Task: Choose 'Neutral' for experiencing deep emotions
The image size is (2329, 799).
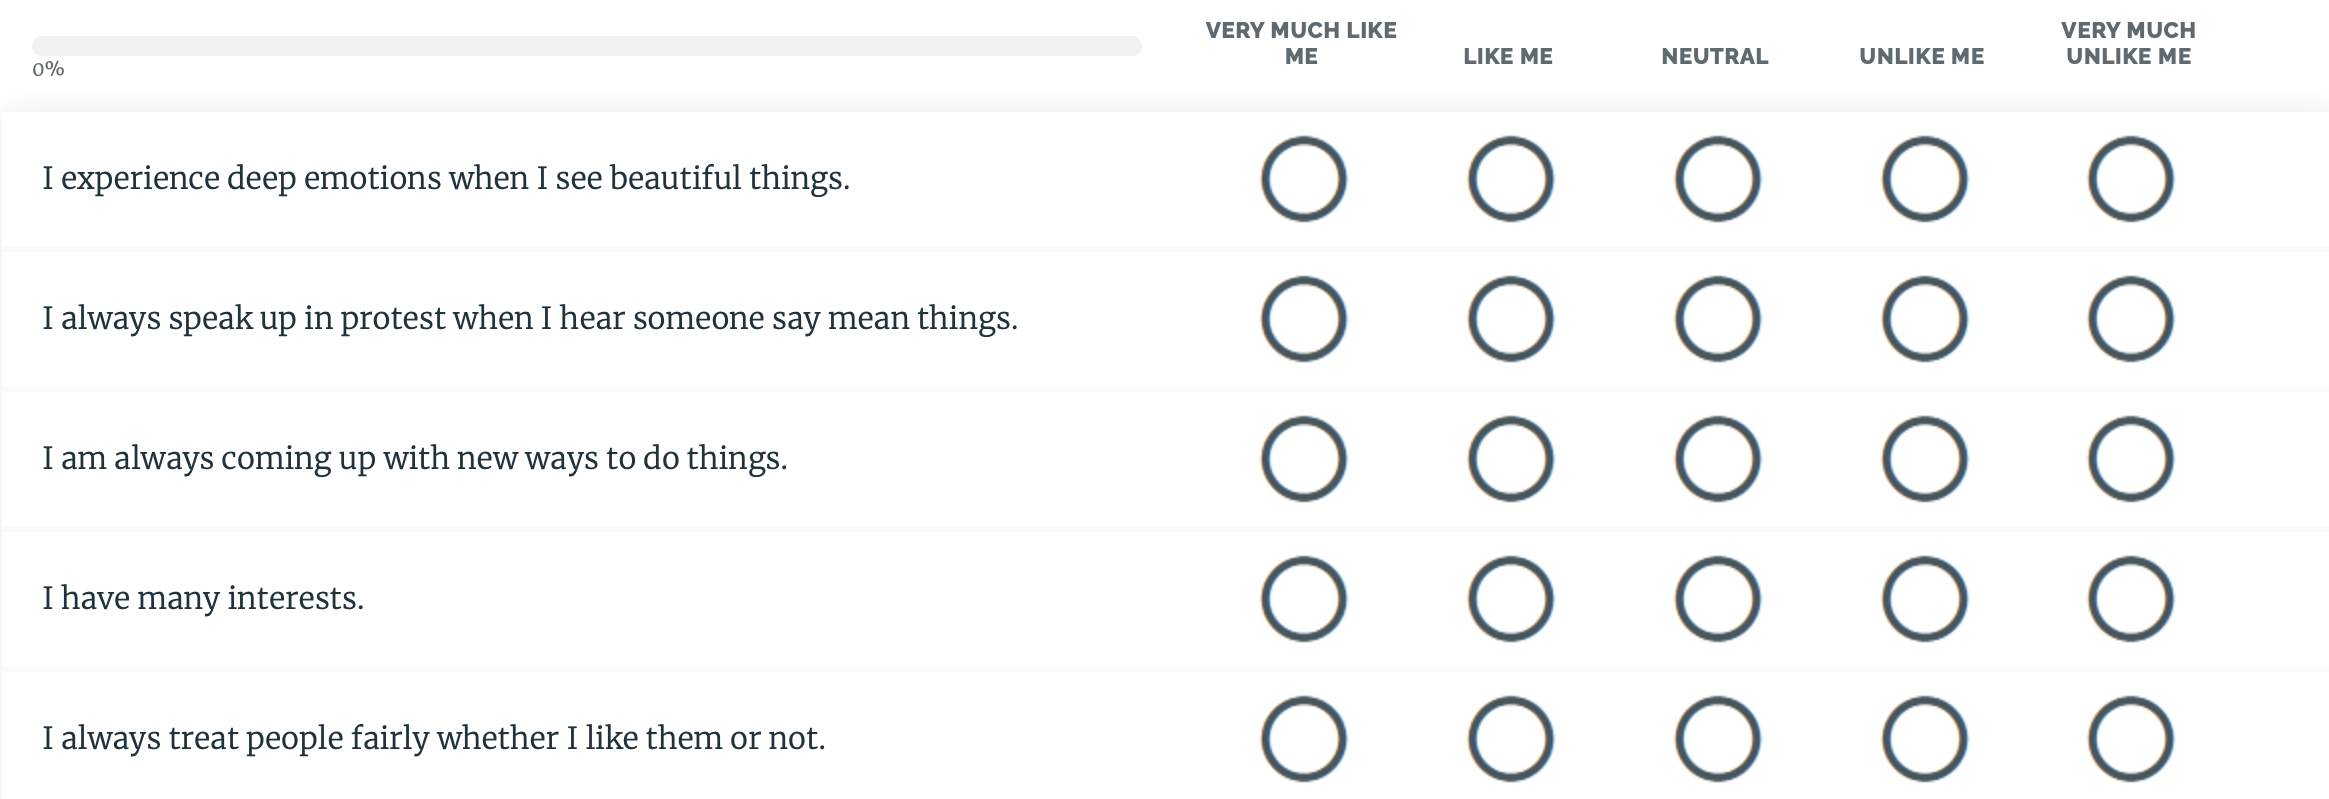Action: [x=1717, y=179]
